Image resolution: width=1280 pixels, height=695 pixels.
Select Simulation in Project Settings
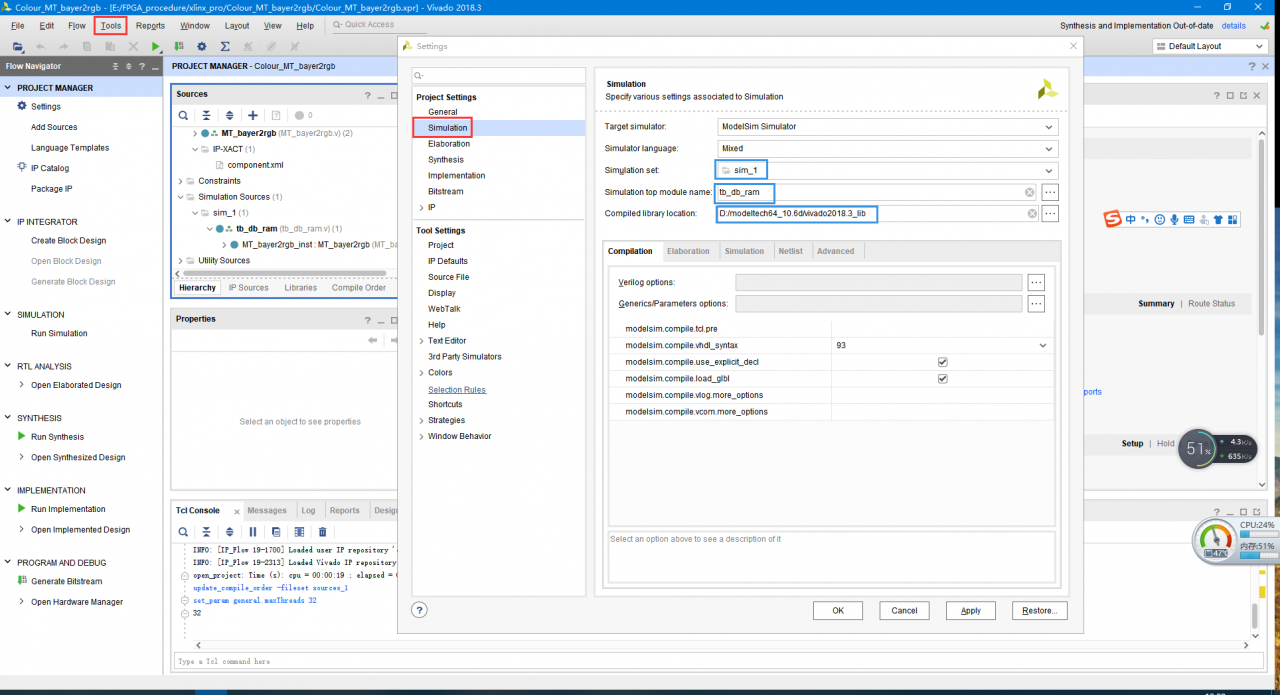pos(447,128)
